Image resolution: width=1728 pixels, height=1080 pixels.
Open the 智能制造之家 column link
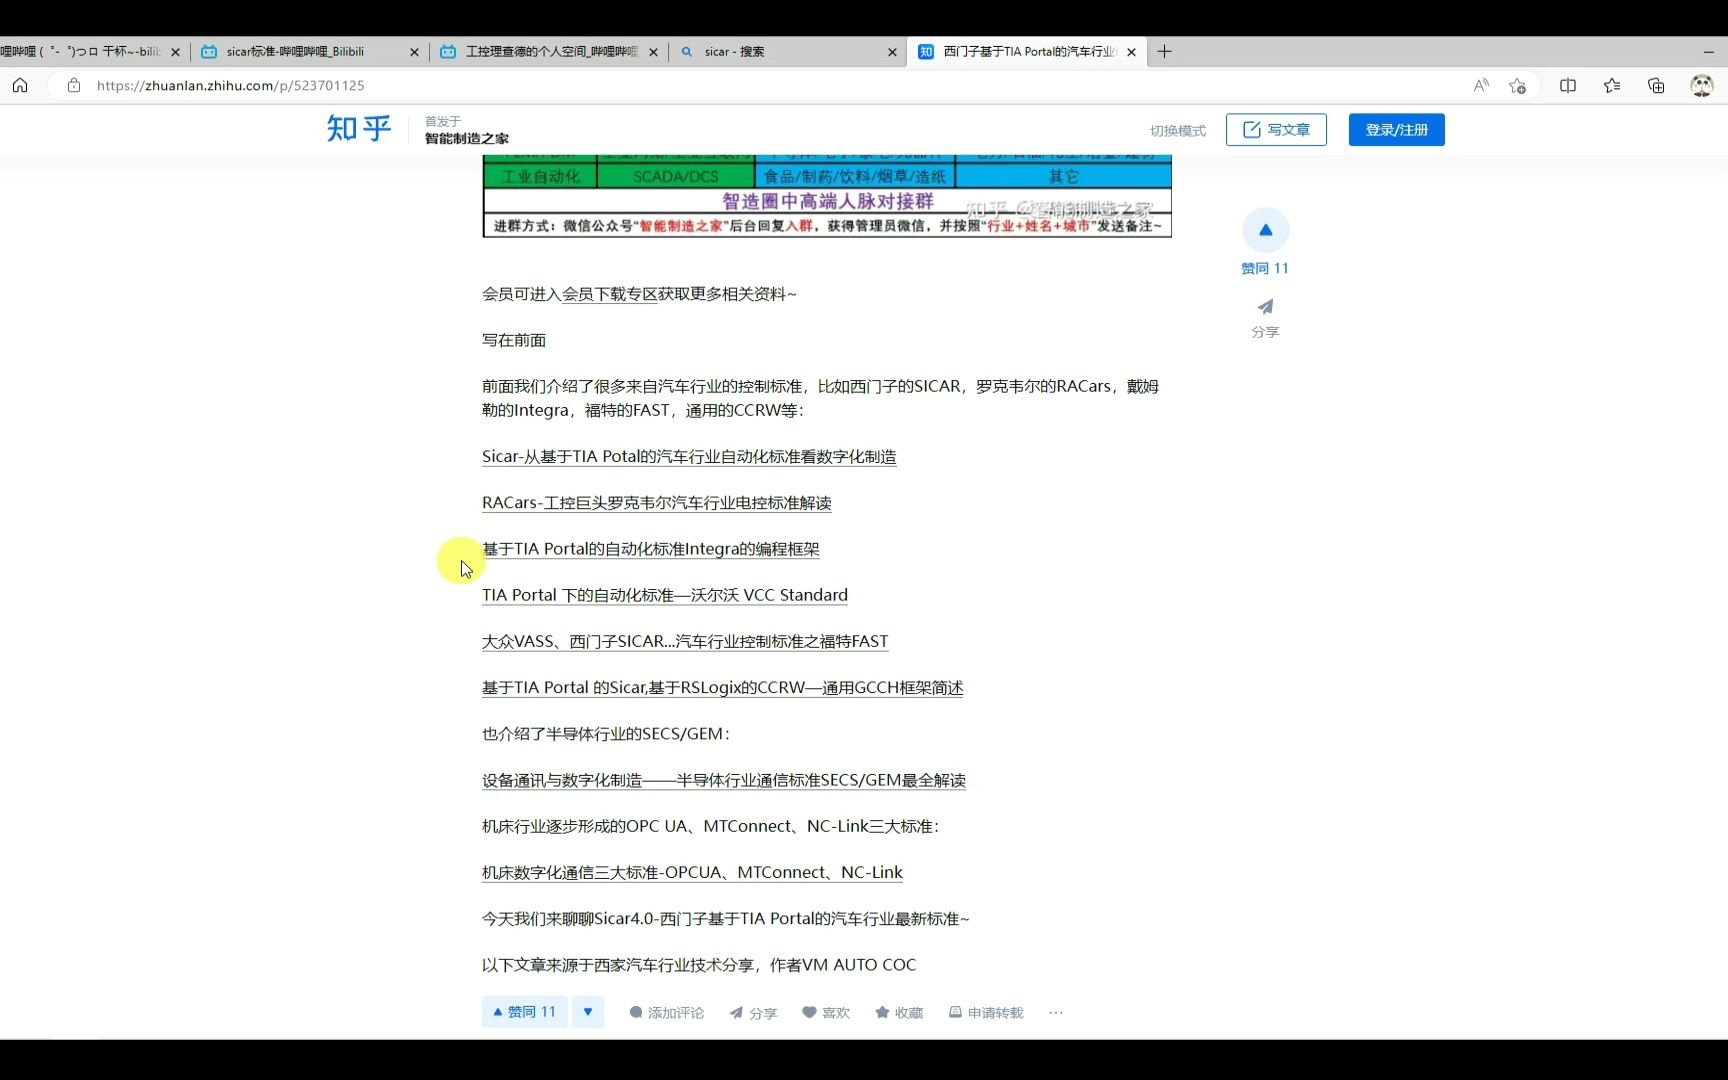pos(467,138)
